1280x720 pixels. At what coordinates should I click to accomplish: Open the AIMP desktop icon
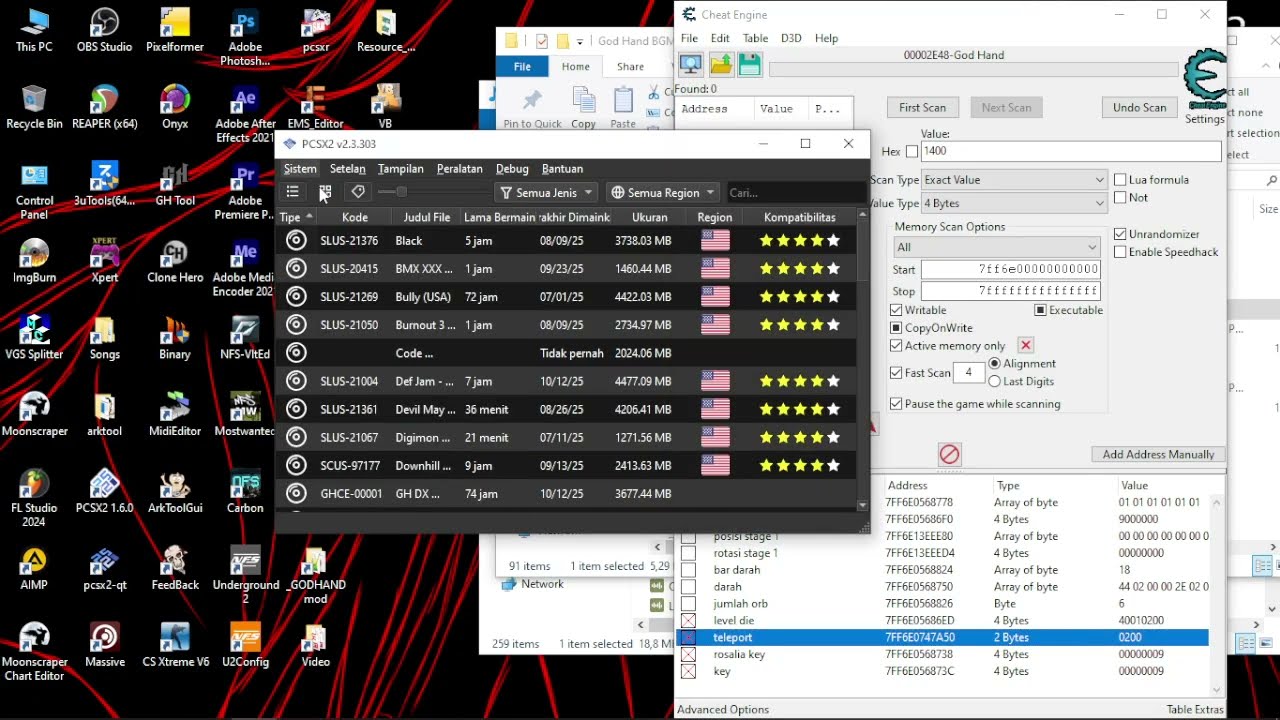point(34,568)
